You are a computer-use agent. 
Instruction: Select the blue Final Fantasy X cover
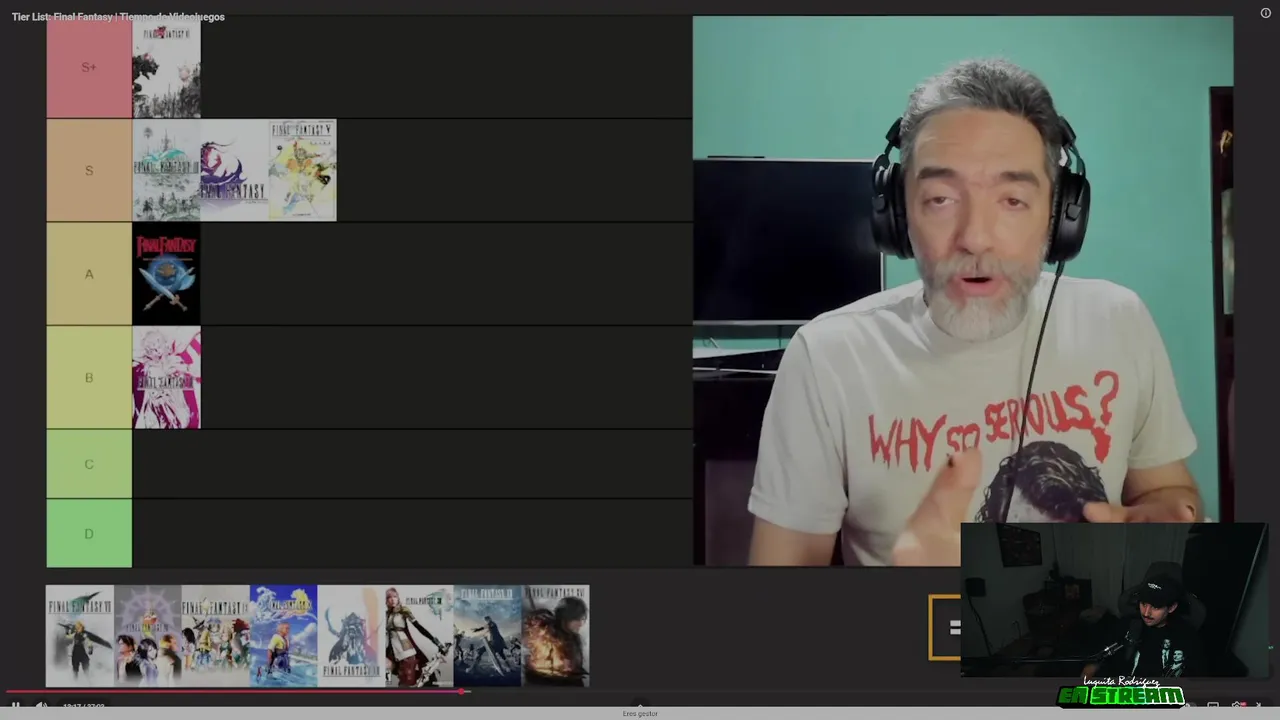pyautogui.click(x=284, y=636)
